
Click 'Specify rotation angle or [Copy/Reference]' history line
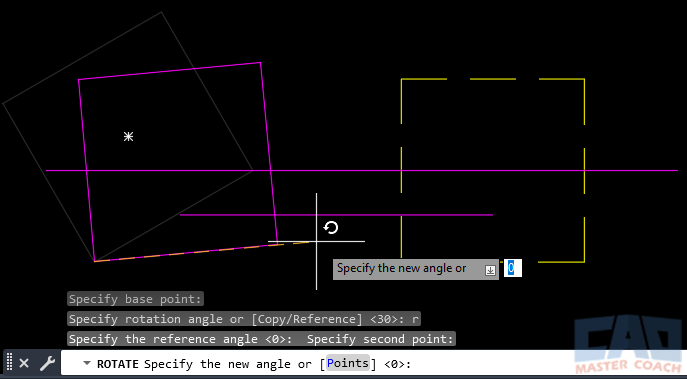pos(244,319)
